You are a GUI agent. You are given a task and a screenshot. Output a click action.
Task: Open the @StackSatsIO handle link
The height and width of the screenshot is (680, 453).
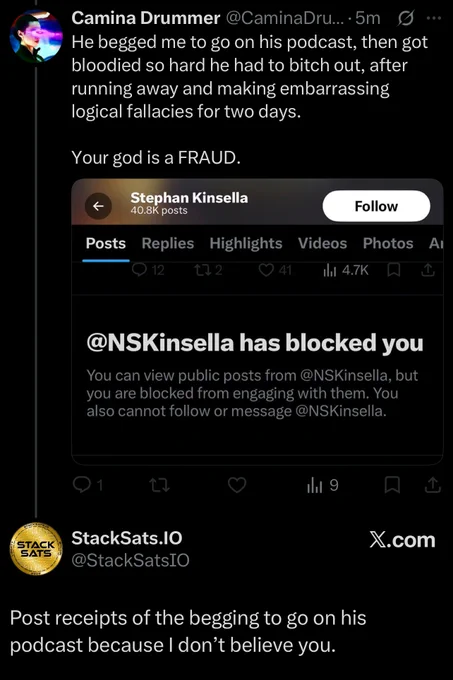tap(130, 560)
